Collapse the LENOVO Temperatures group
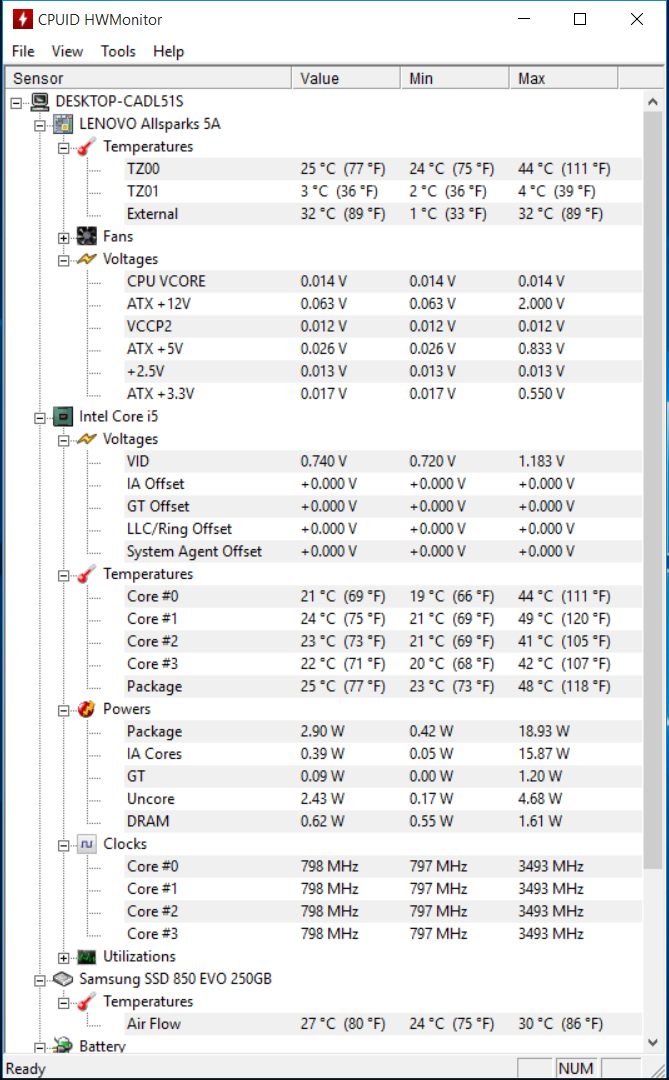Screen dimensions: 669x1080 [63, 148]
